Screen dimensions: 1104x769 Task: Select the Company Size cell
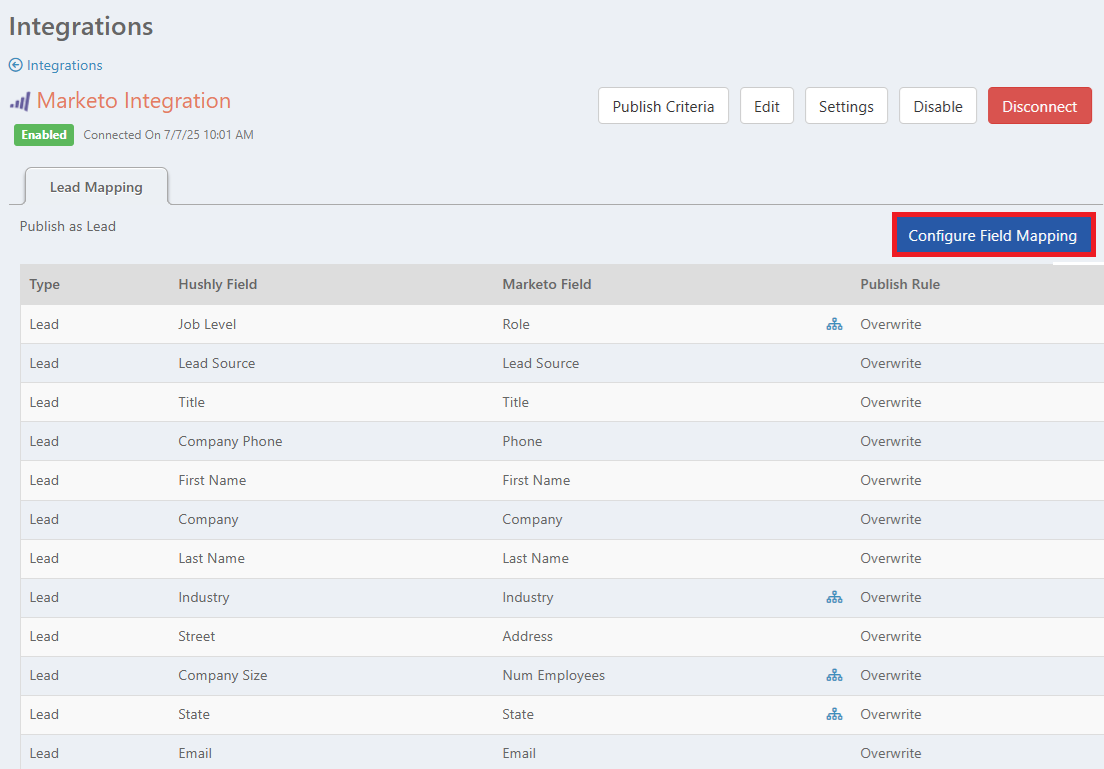[x=222, y=675]
